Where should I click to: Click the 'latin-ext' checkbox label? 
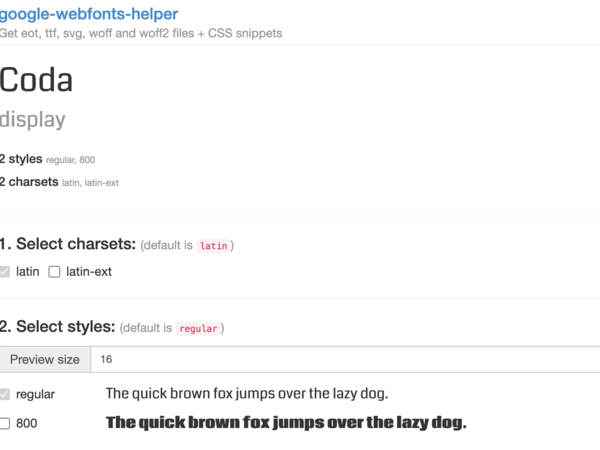point(89,271)
